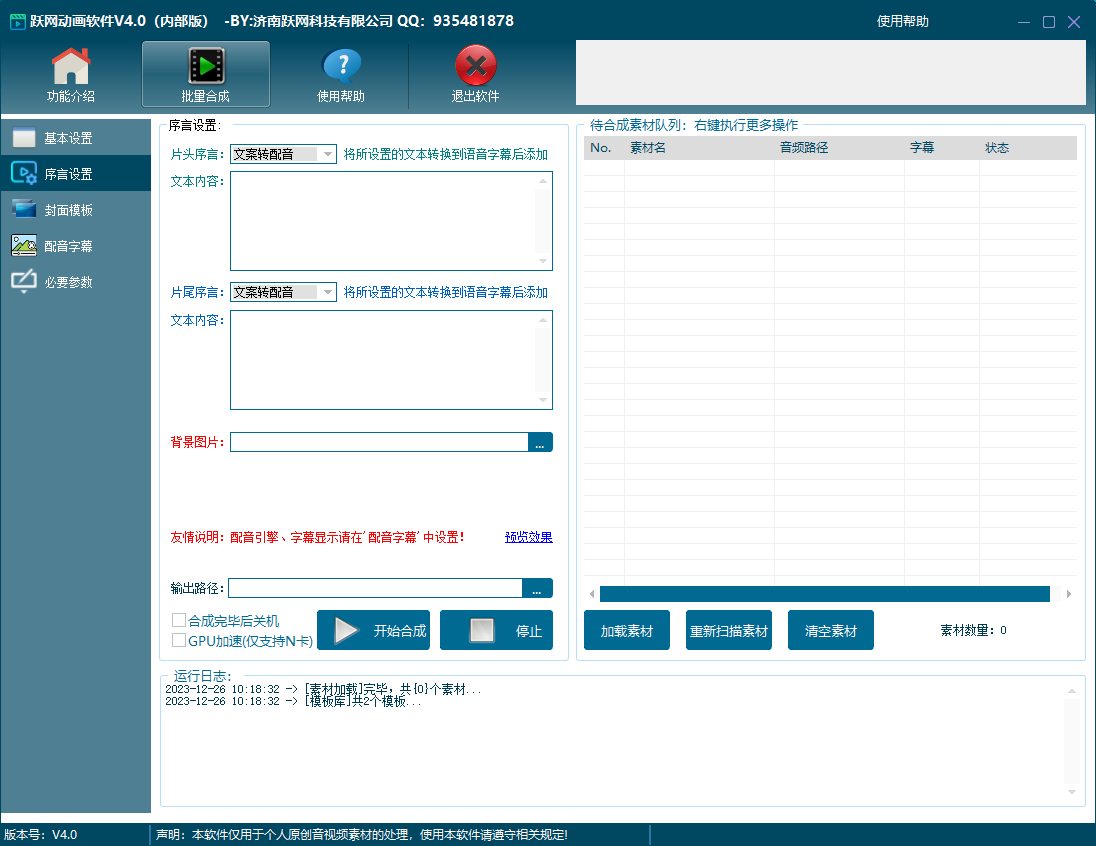
Task: Click the 退出软件 red X icon
Action: click(475, 68)
